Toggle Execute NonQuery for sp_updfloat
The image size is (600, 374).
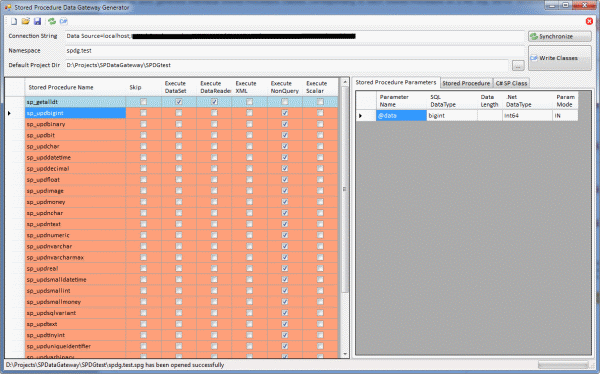(285, 180)
